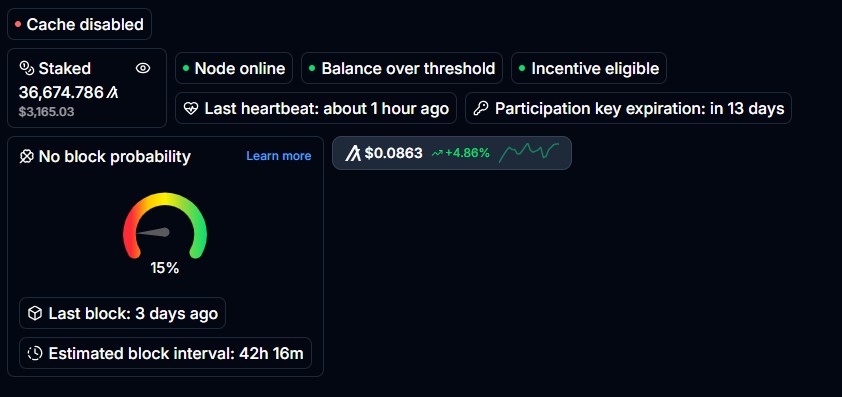Click the price sparkline chart
This screenshot has height=397, width=842.
point(529,153)
